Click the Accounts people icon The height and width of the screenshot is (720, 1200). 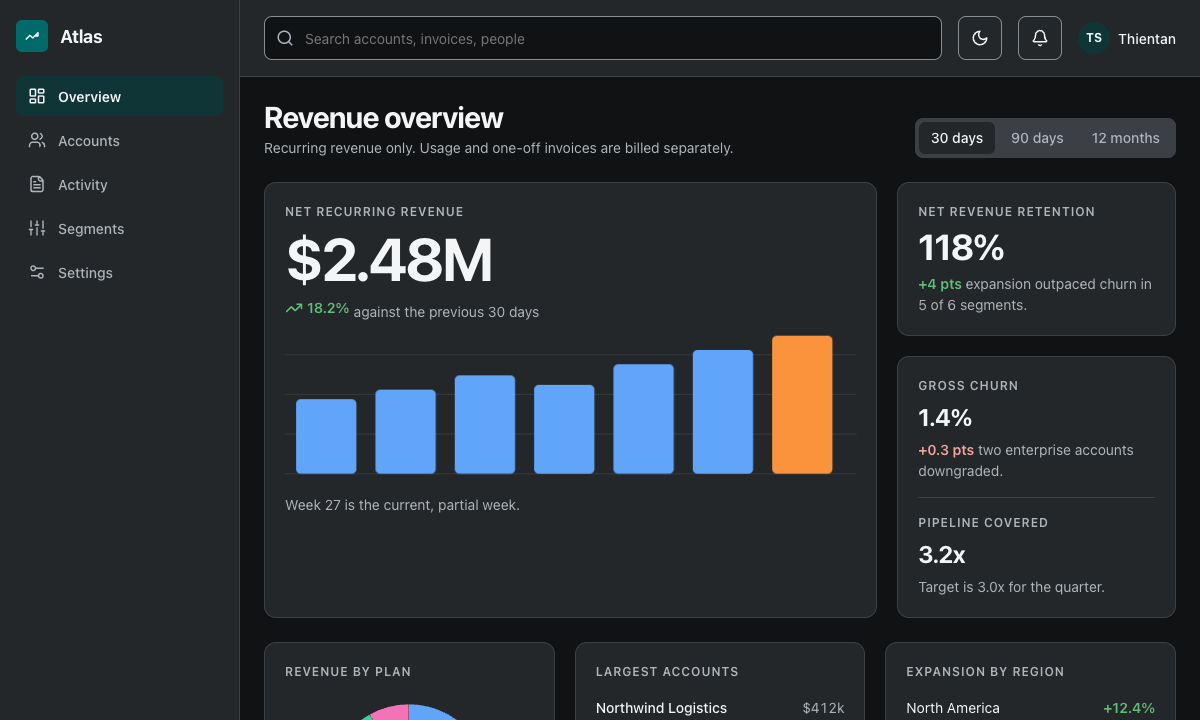click(x=37, y=140)
